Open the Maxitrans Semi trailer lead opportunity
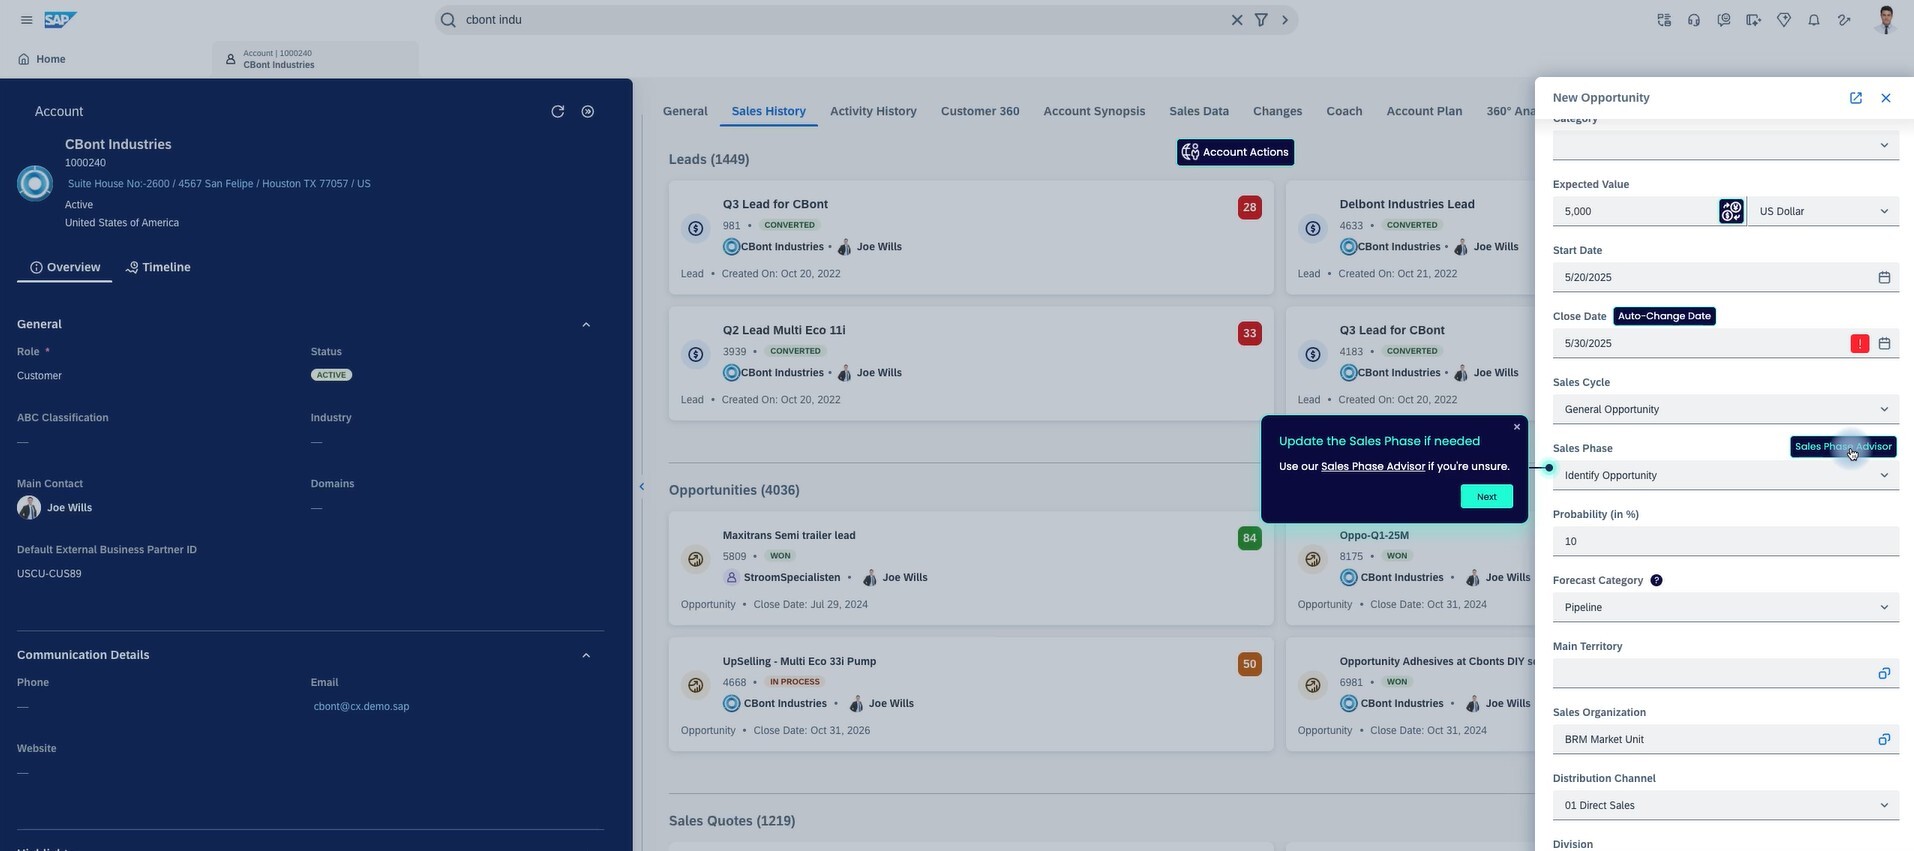 click(971, 569)
